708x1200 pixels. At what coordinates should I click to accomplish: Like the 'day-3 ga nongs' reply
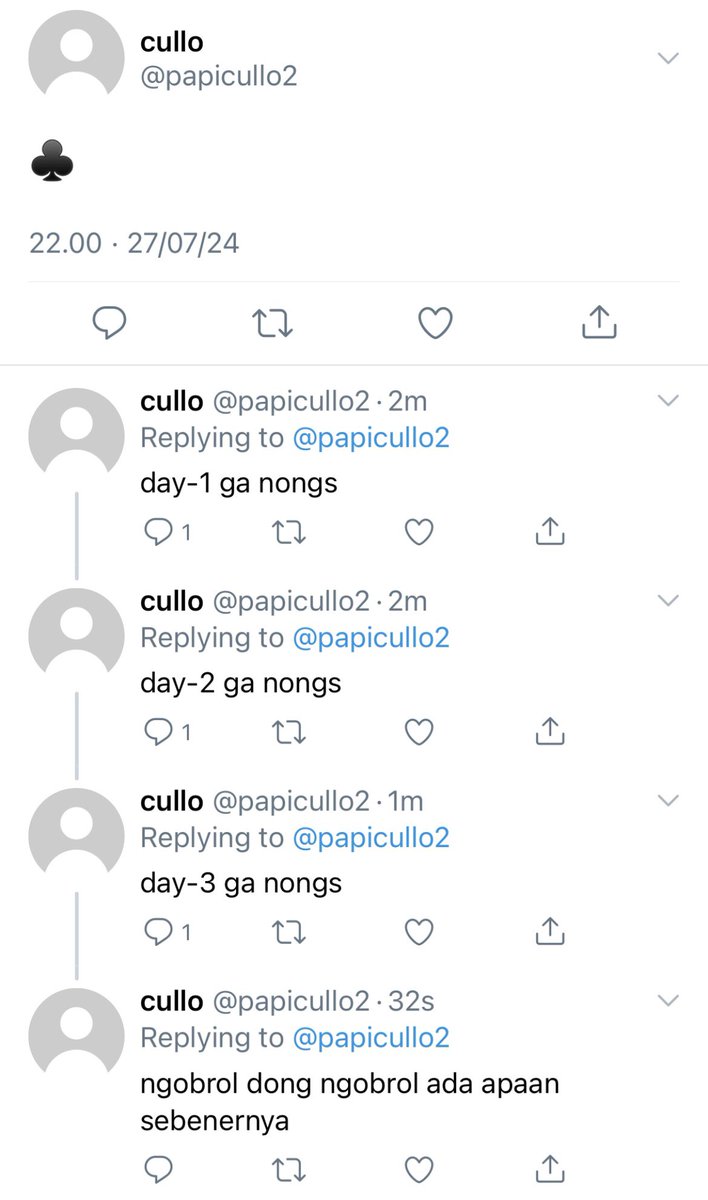pyautogui.click(x=418, y=933)
